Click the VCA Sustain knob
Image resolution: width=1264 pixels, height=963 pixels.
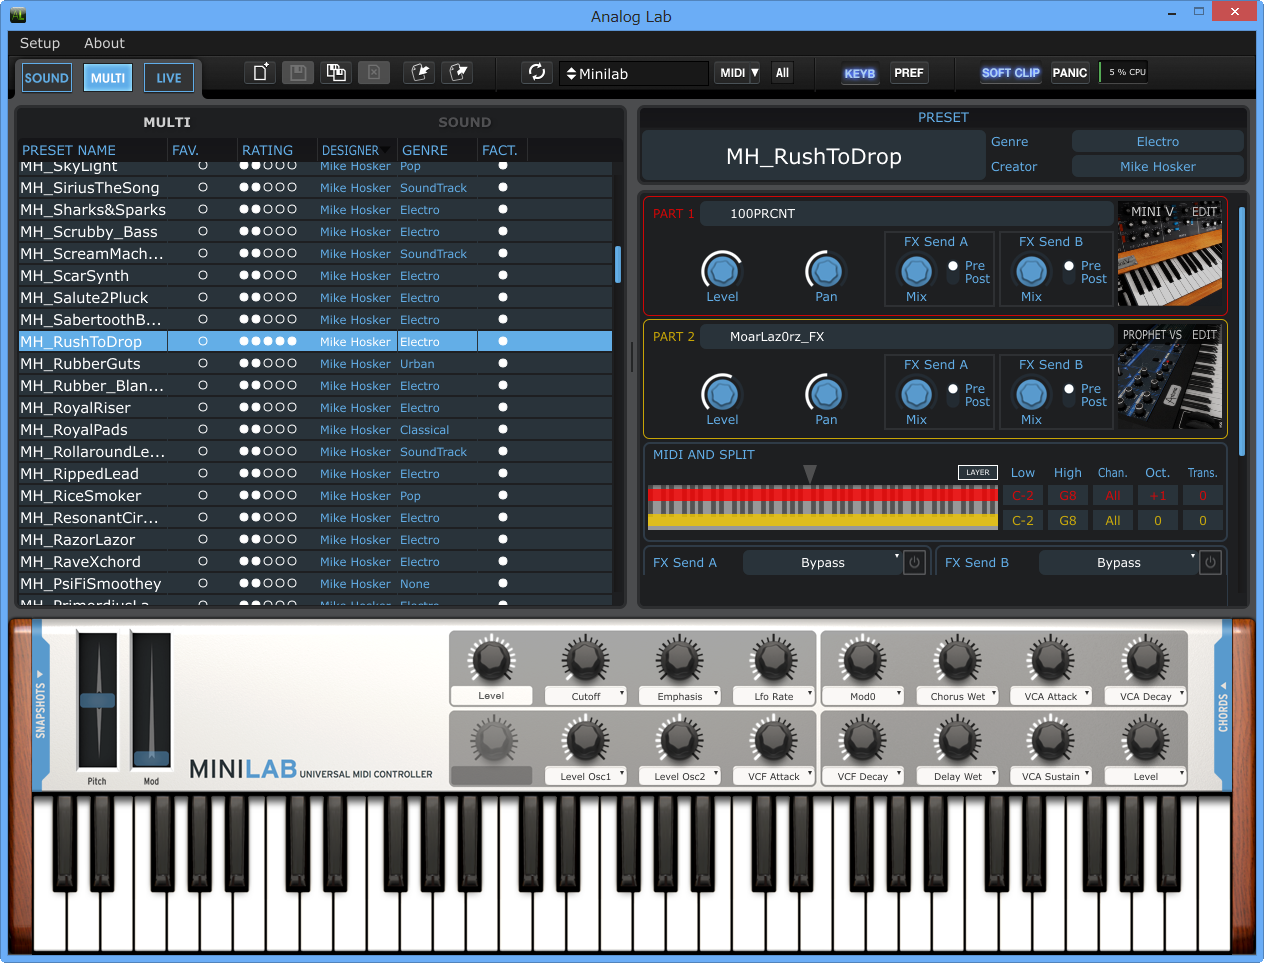[x=1051, y=740]
